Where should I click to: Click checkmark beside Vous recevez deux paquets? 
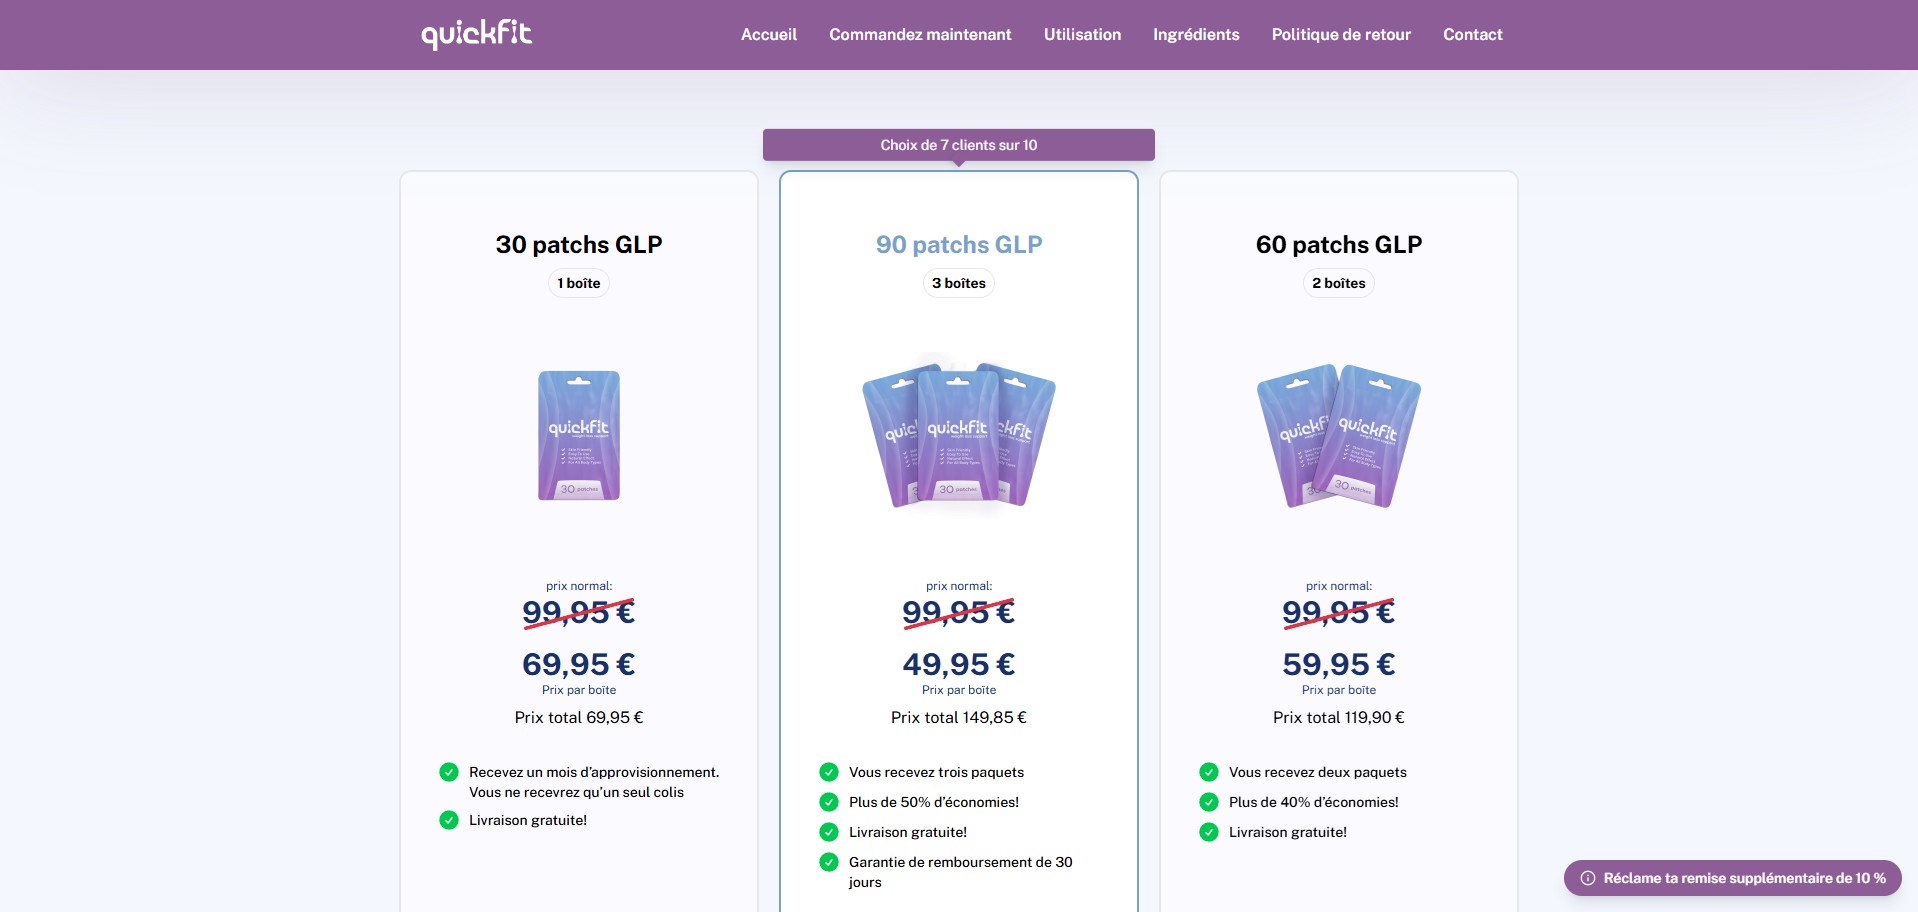click(x=1209, y=772)
